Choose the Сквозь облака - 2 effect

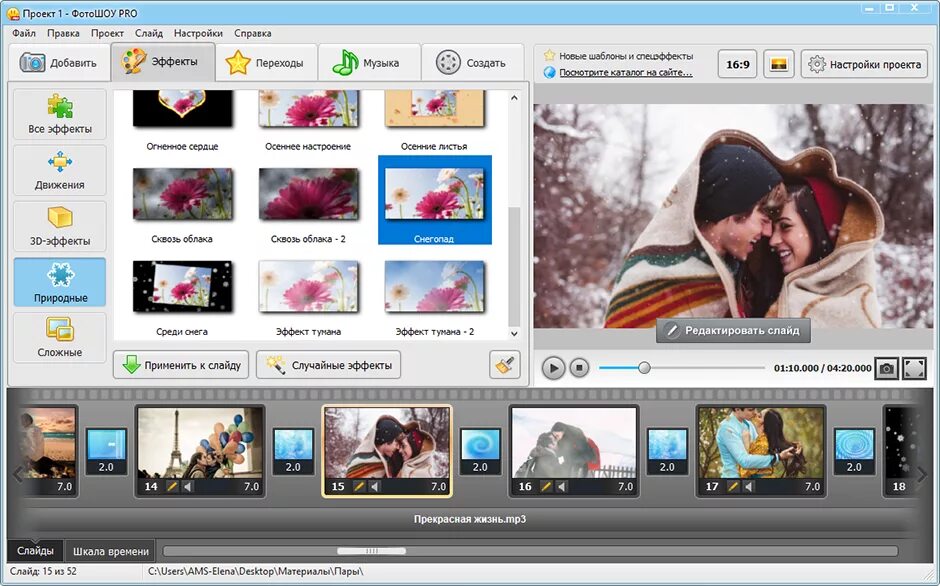[x=308, y=194]
